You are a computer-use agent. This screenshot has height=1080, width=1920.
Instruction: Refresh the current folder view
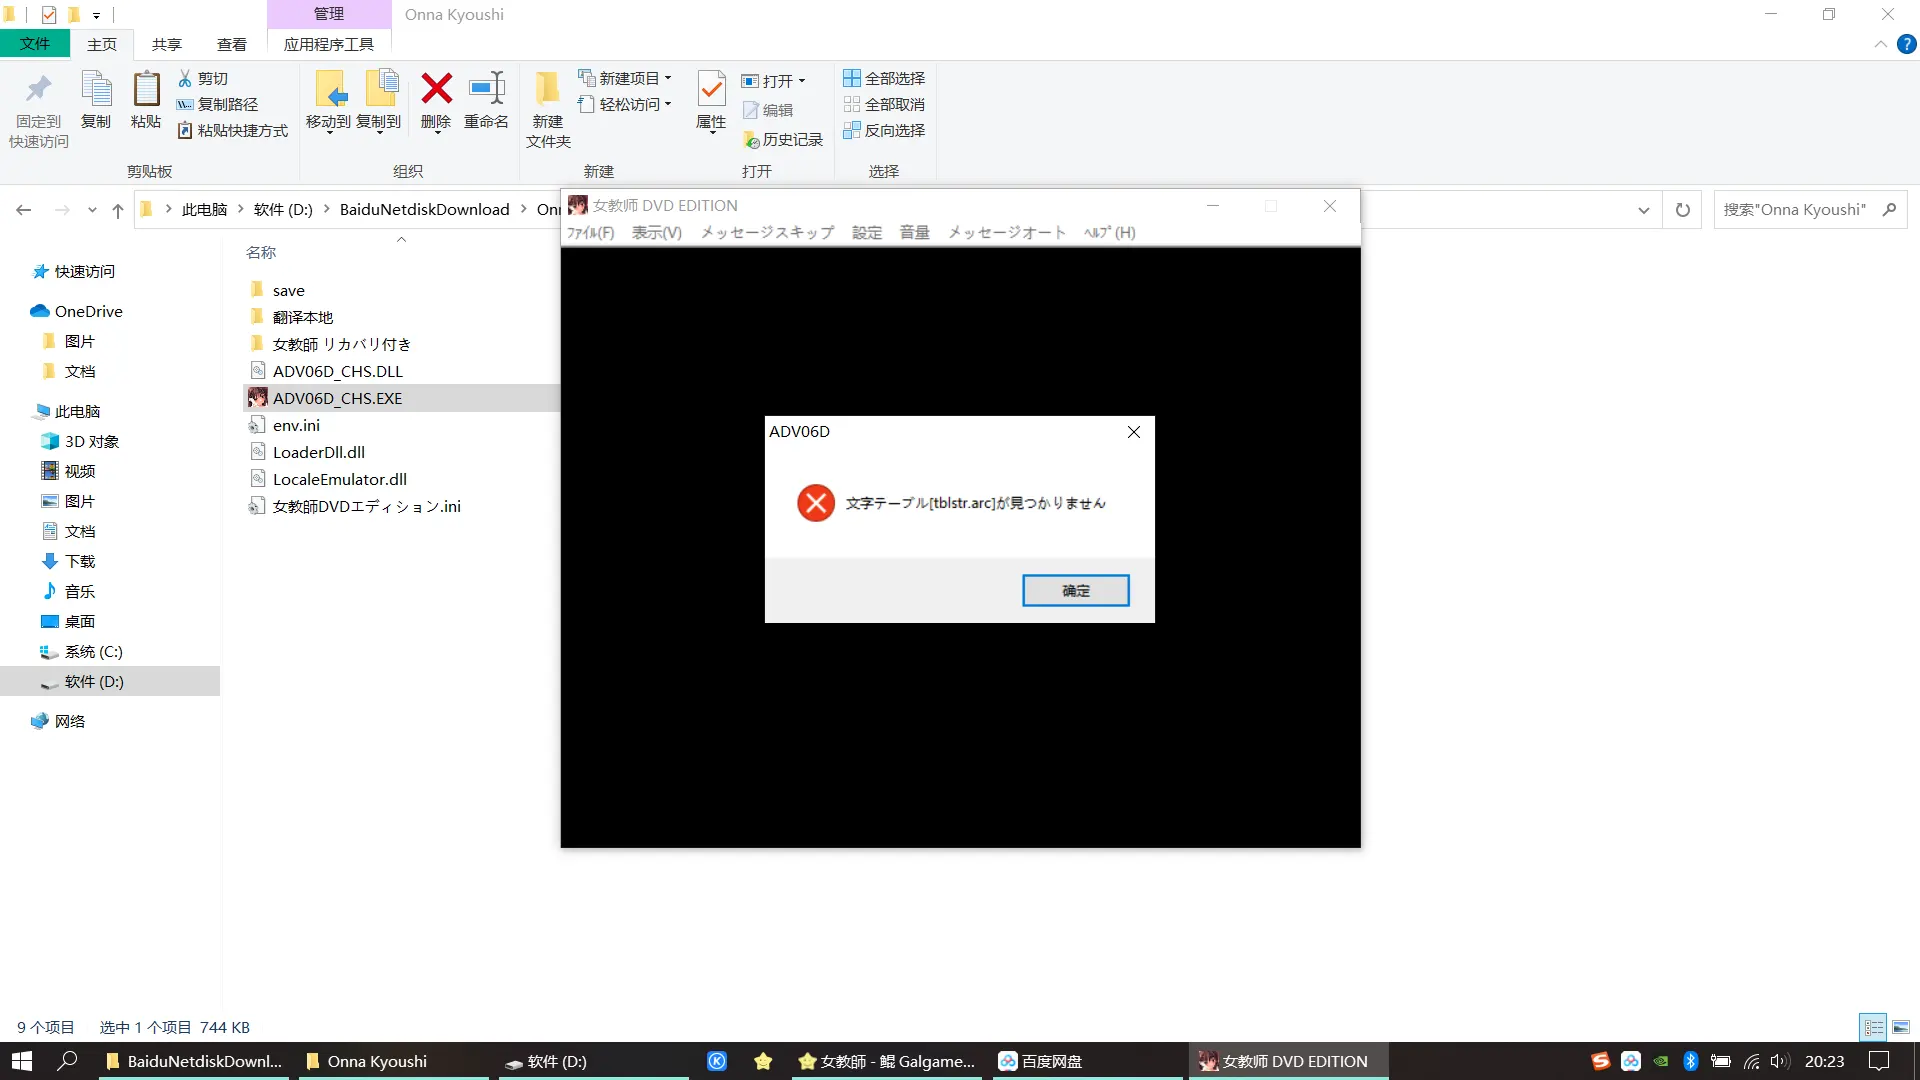[x=1683, y=210]
